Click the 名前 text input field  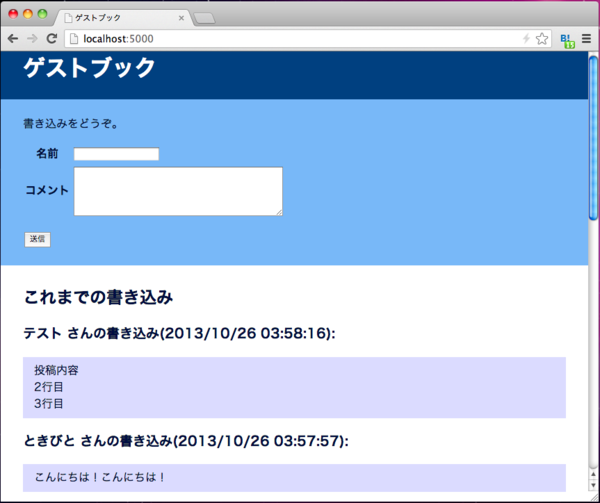[116, 154]
